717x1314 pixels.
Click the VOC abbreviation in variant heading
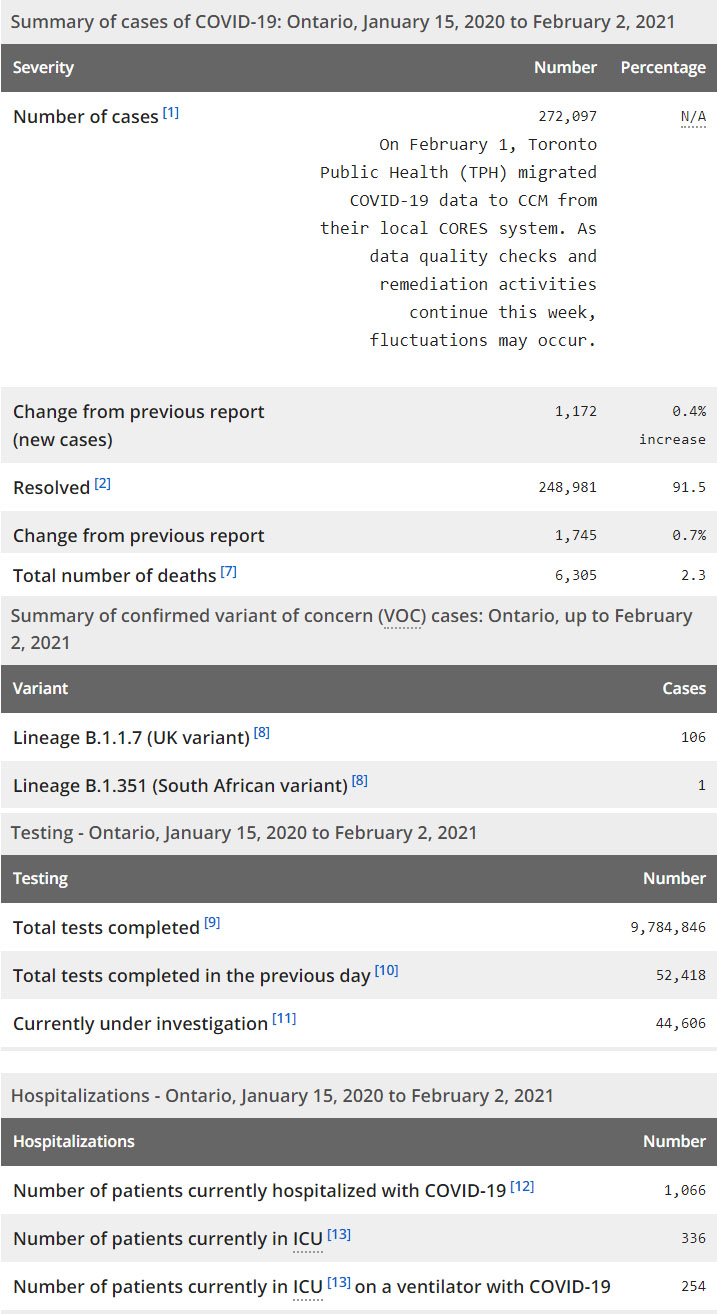[404, 616]
